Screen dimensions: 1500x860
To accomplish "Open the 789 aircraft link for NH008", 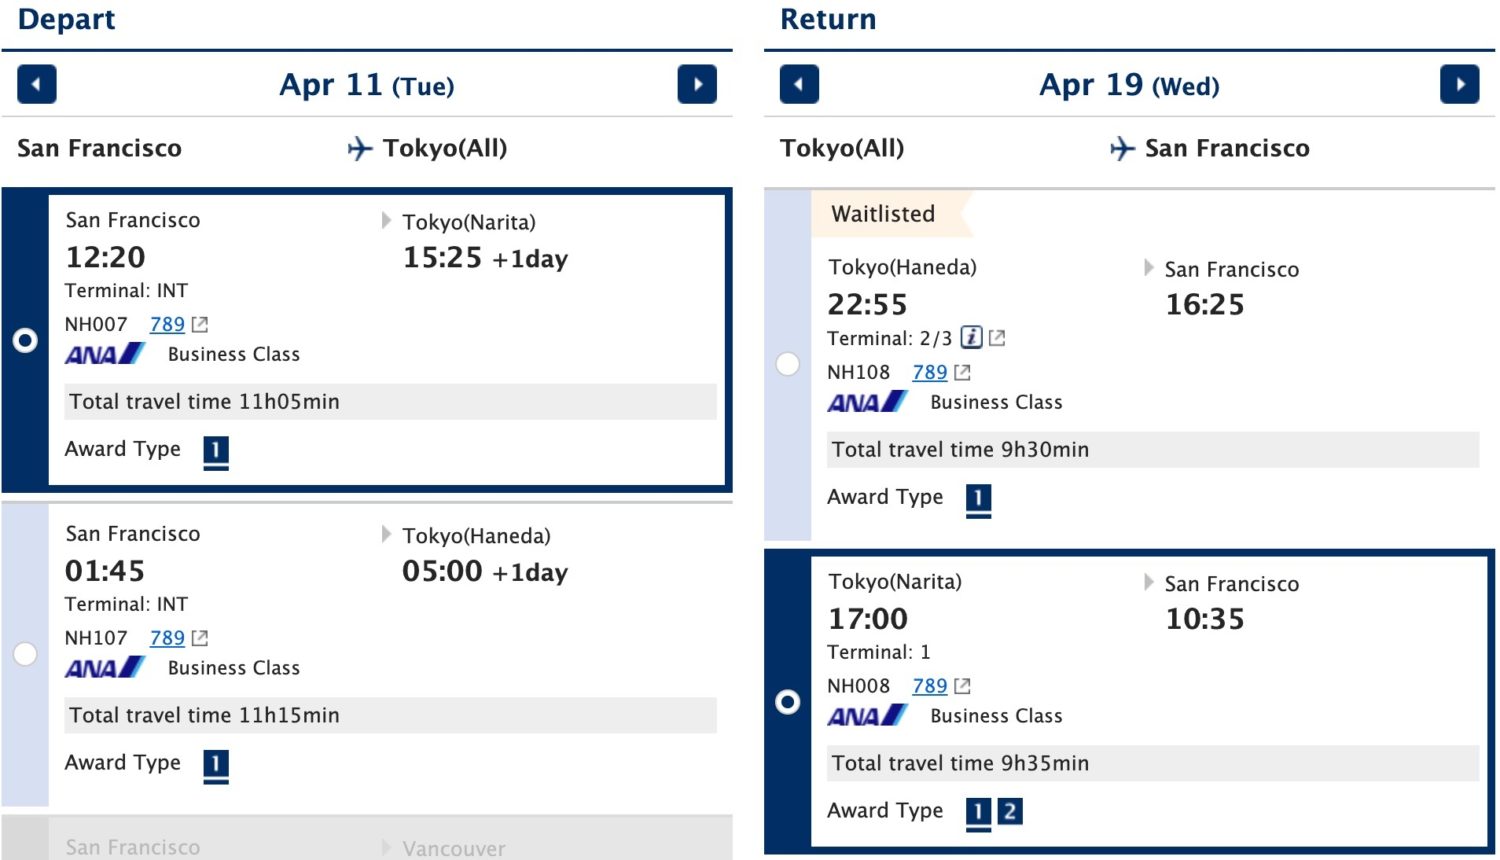I will tap(929, 685).
